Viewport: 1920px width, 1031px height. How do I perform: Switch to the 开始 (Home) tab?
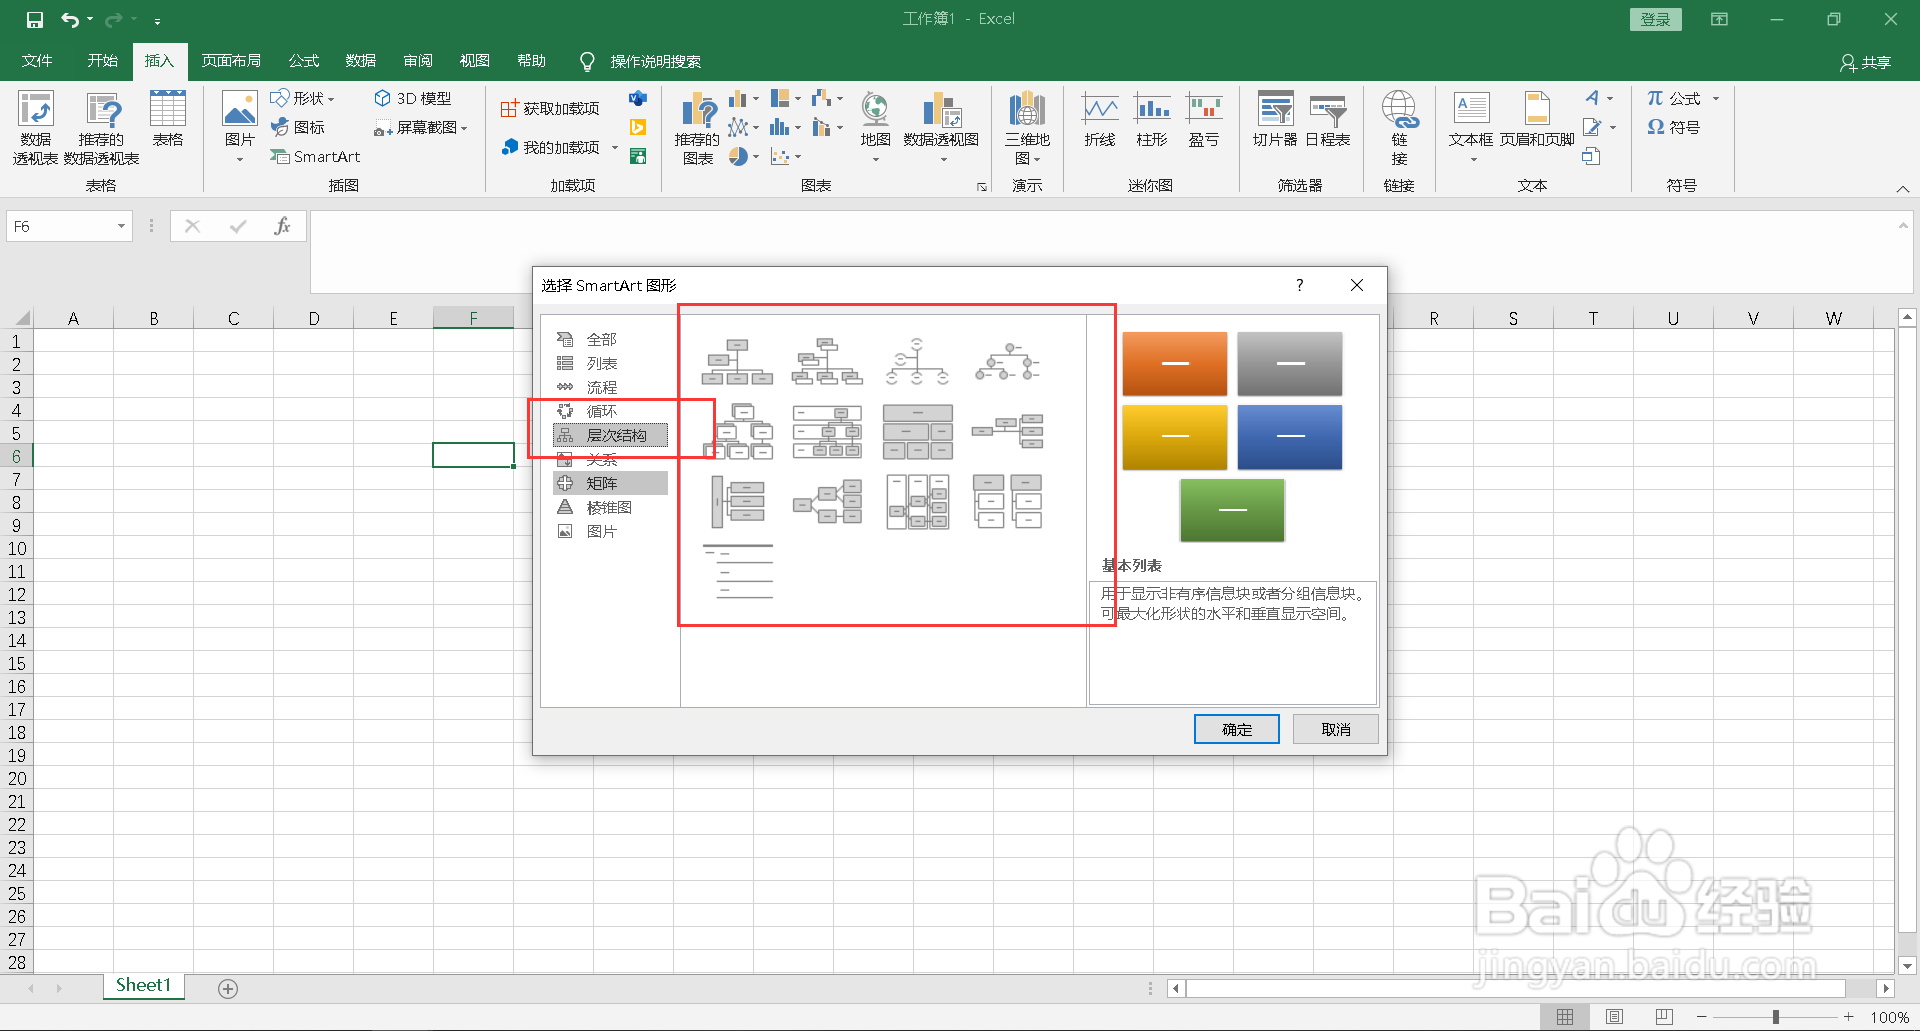tap(102, 61)
